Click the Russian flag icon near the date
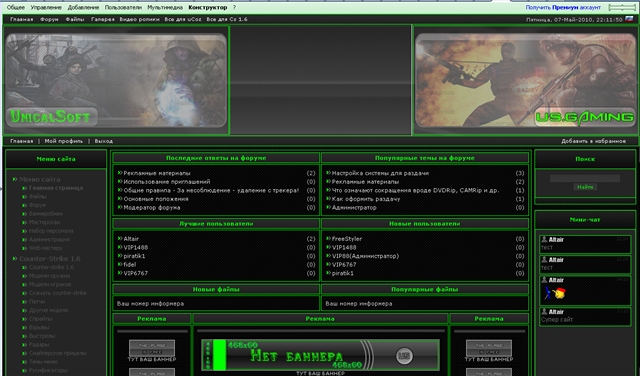Screen dimensions: 640x376 tap(629, 19)
